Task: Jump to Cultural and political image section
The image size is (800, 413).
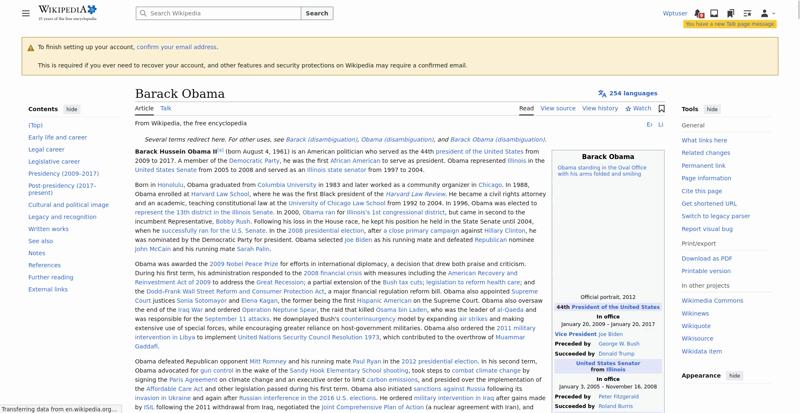Action: point(68,205)
